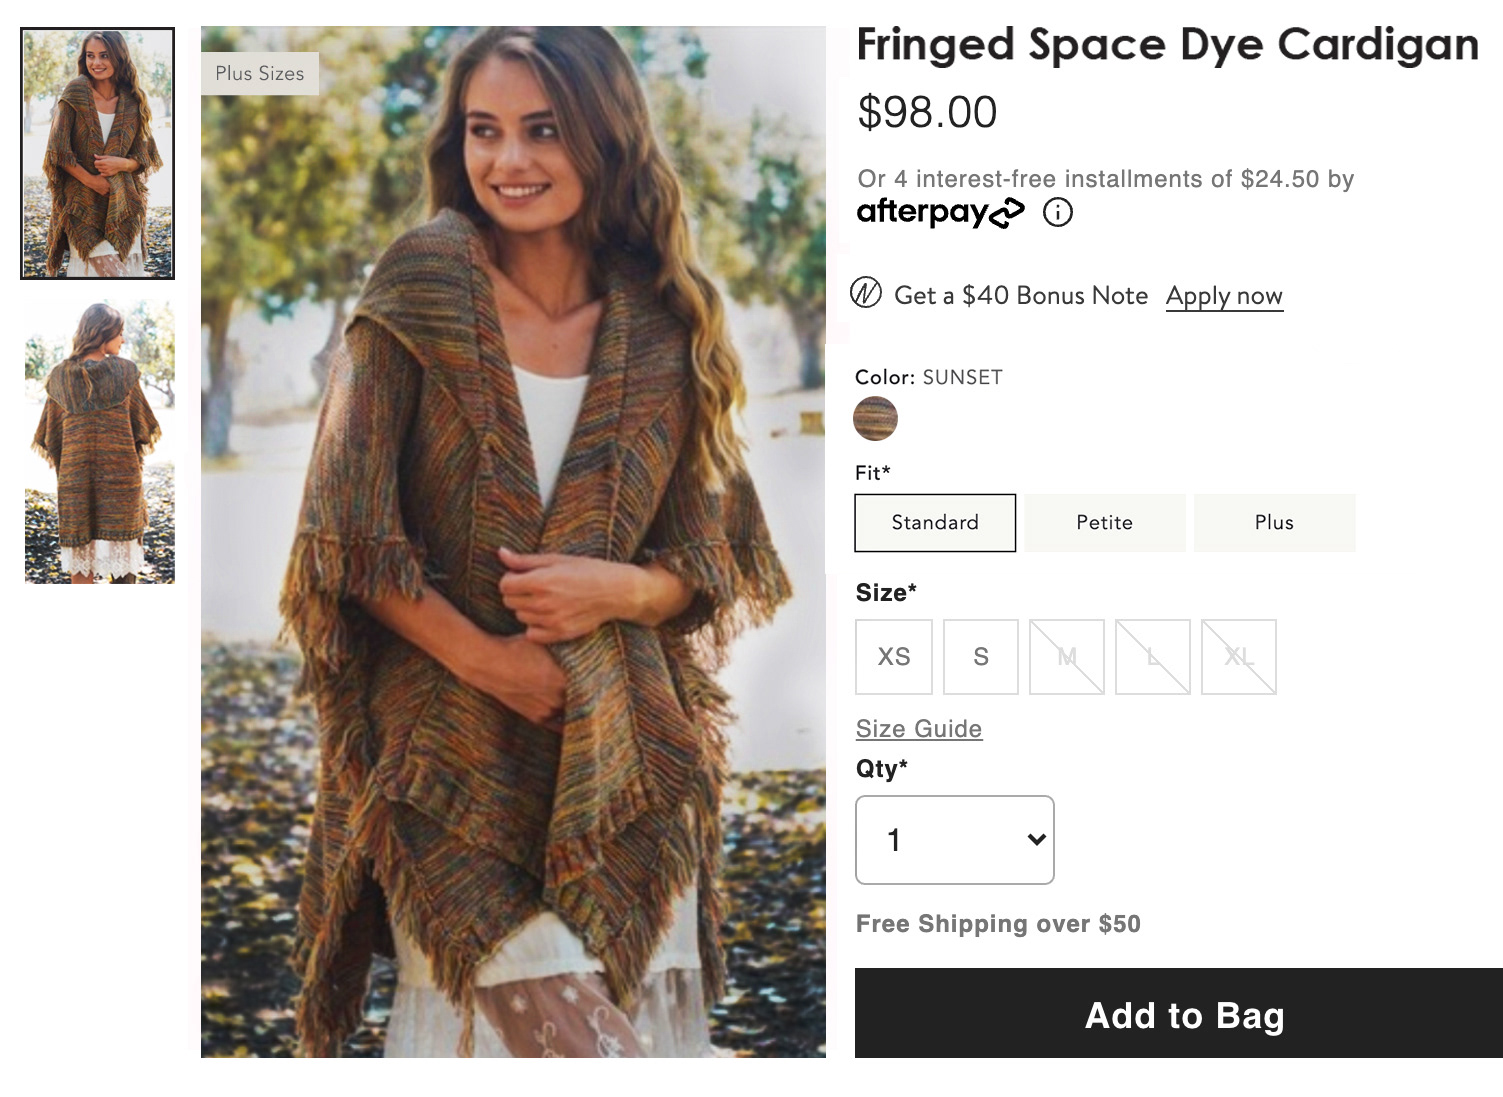Open the Size Guide link
This screenshot has width=1503, height=1097.
click(x=919, y=729)
